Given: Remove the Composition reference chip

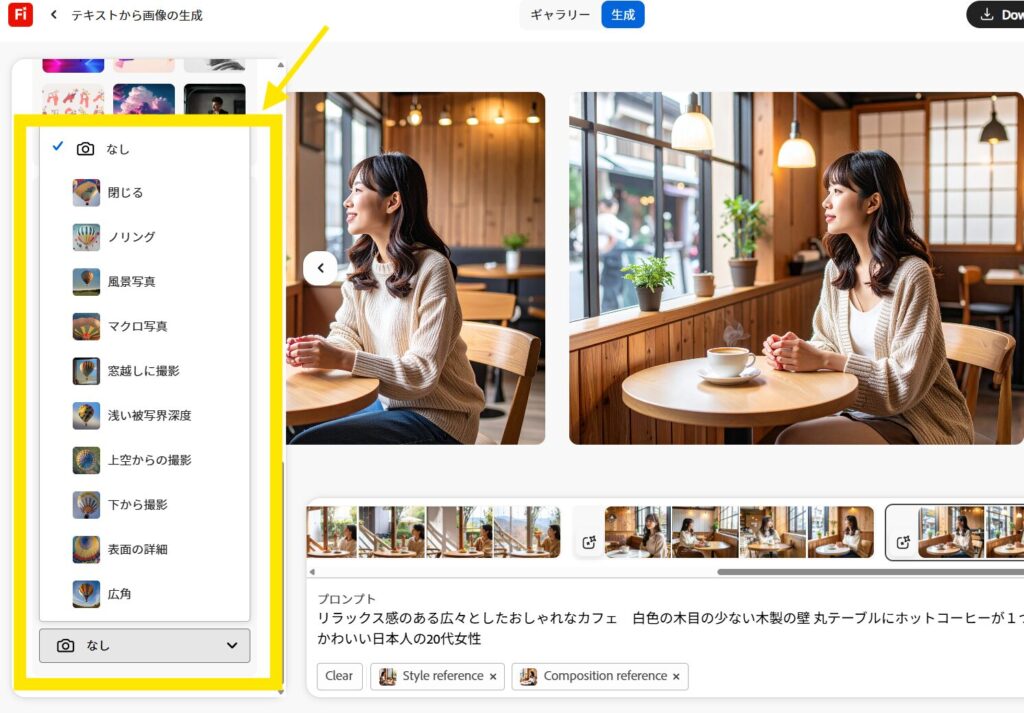Looking at the screenshot, I should pyautogui.click(x=676, y=676).
